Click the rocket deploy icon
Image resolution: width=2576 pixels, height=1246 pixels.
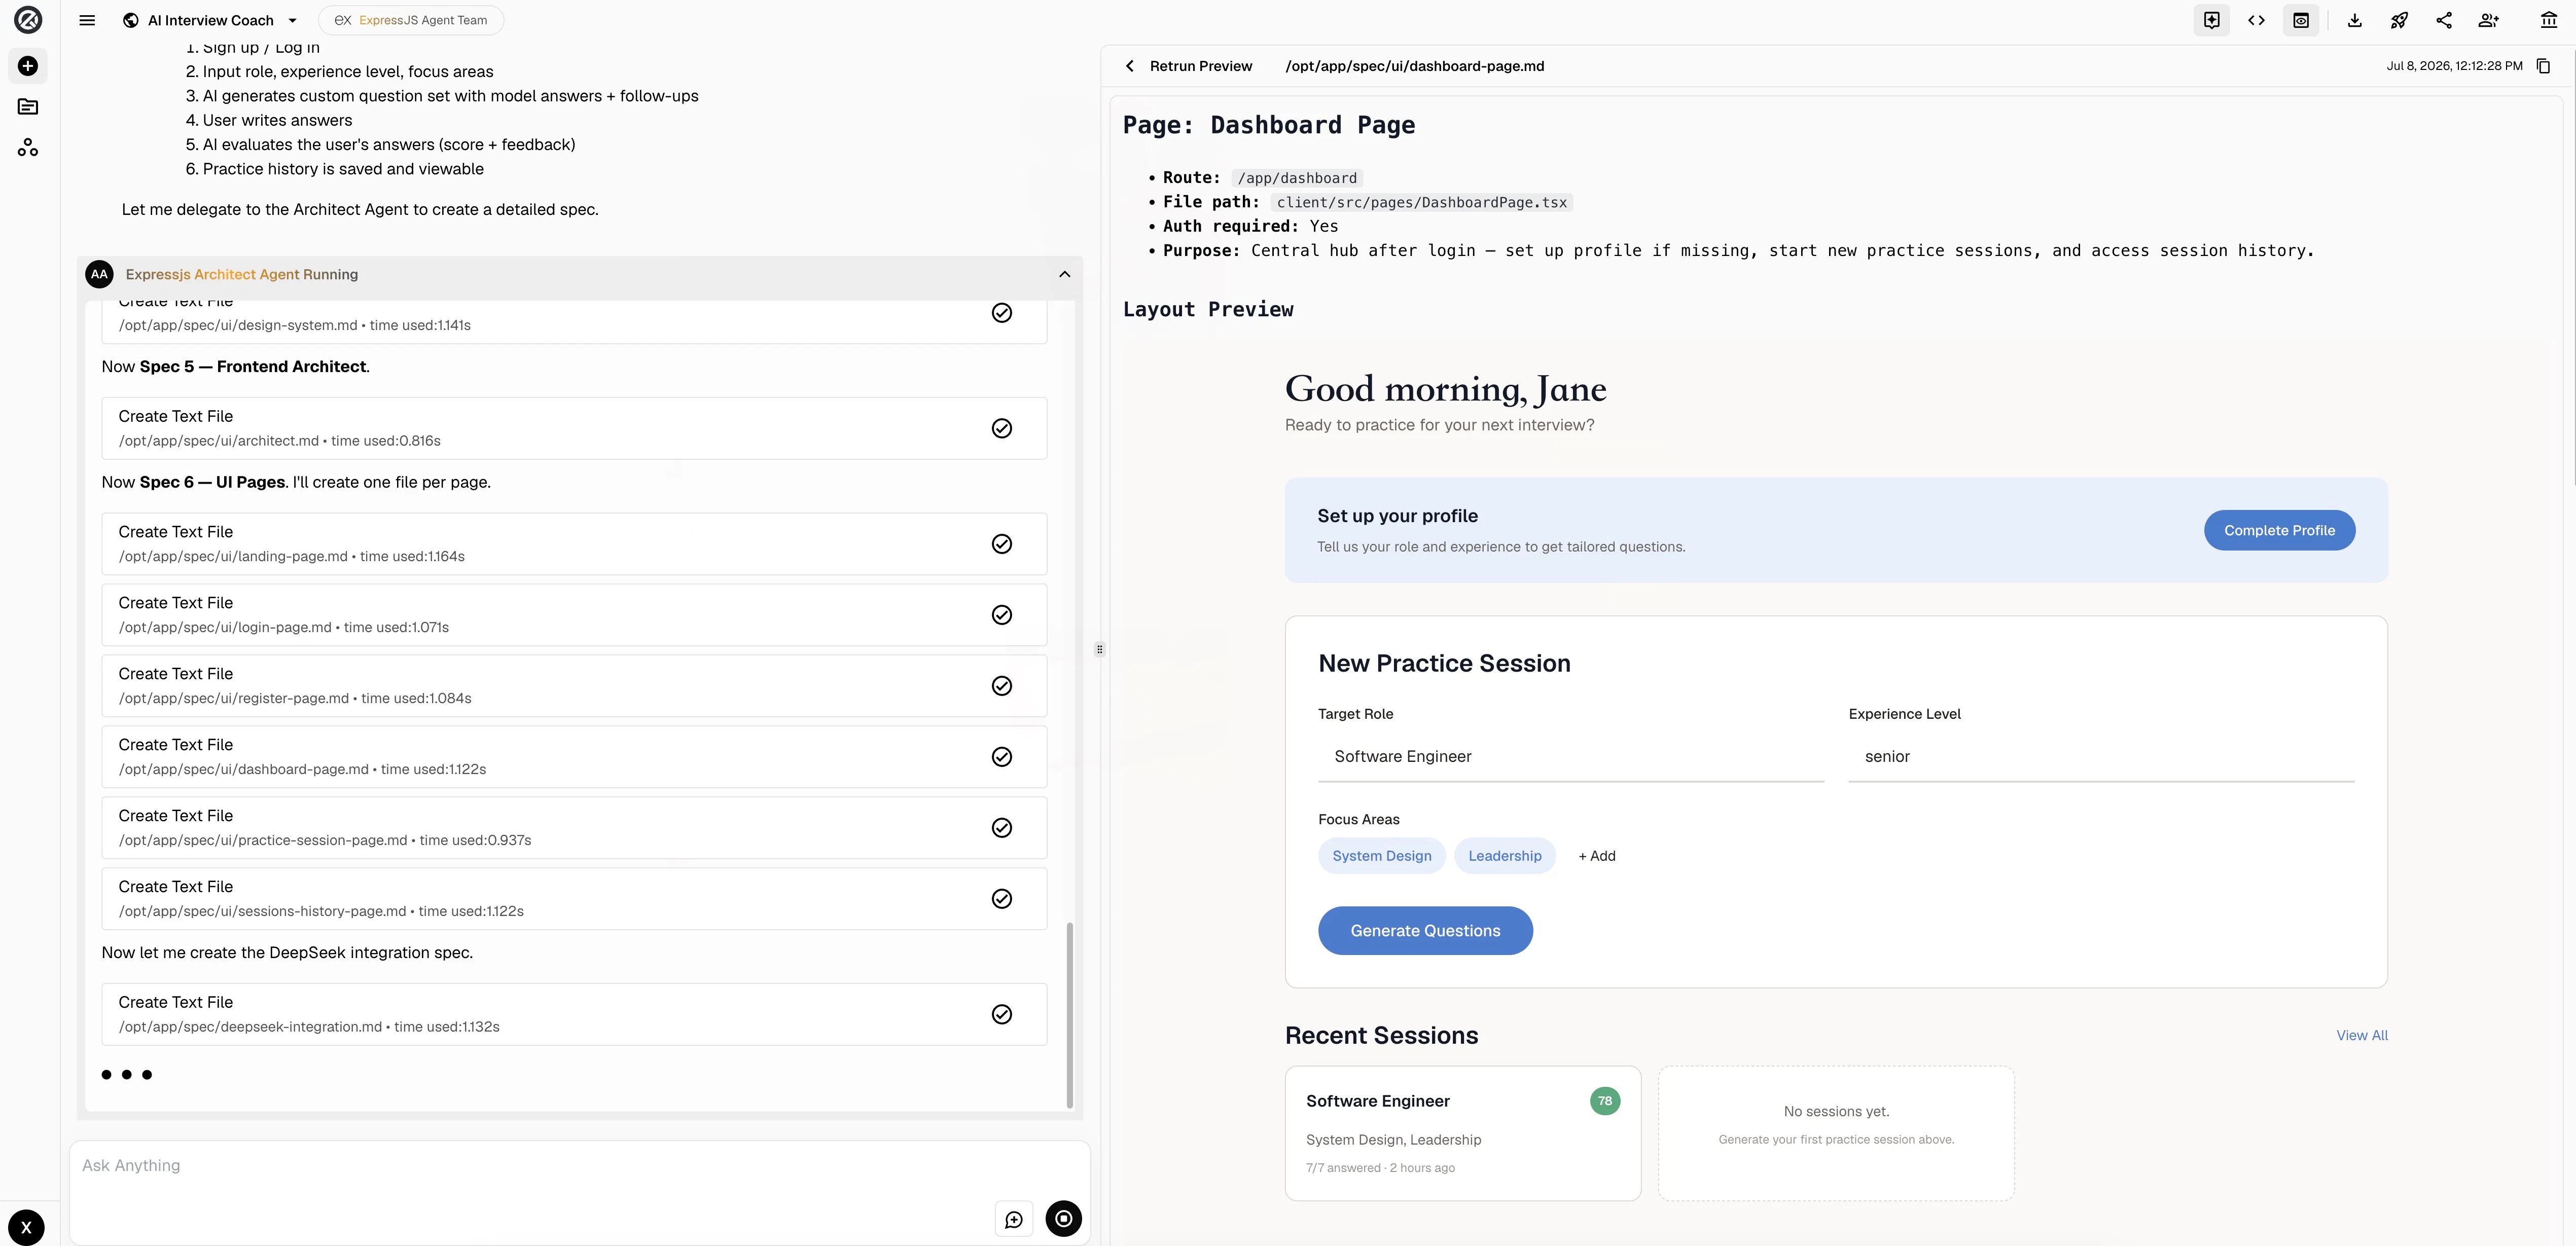click(2399, 20)
